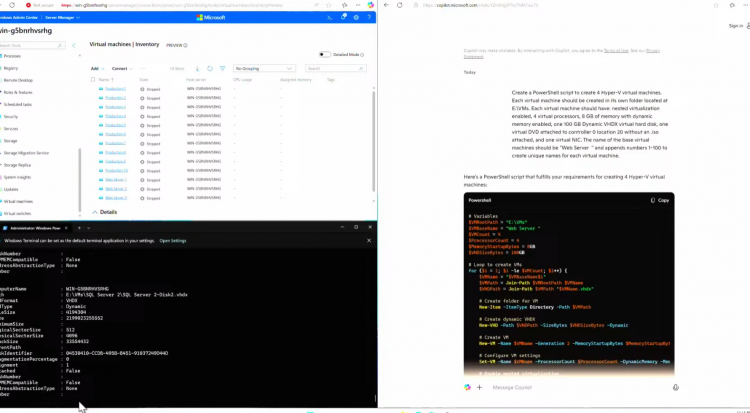Open the help question mark icon
Image resolution: width=750 pixels, height=413 pixels.
tap(369, 17)
